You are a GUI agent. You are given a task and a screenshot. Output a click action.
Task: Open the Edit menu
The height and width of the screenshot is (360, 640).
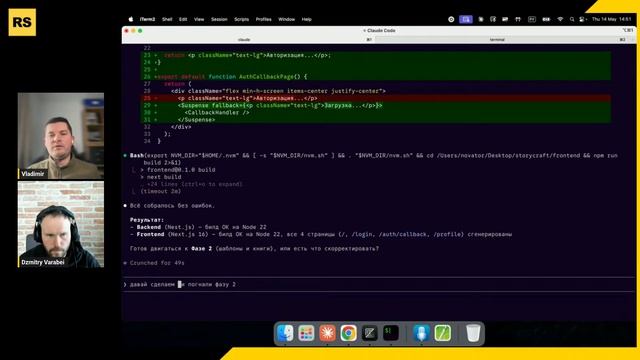183,19
